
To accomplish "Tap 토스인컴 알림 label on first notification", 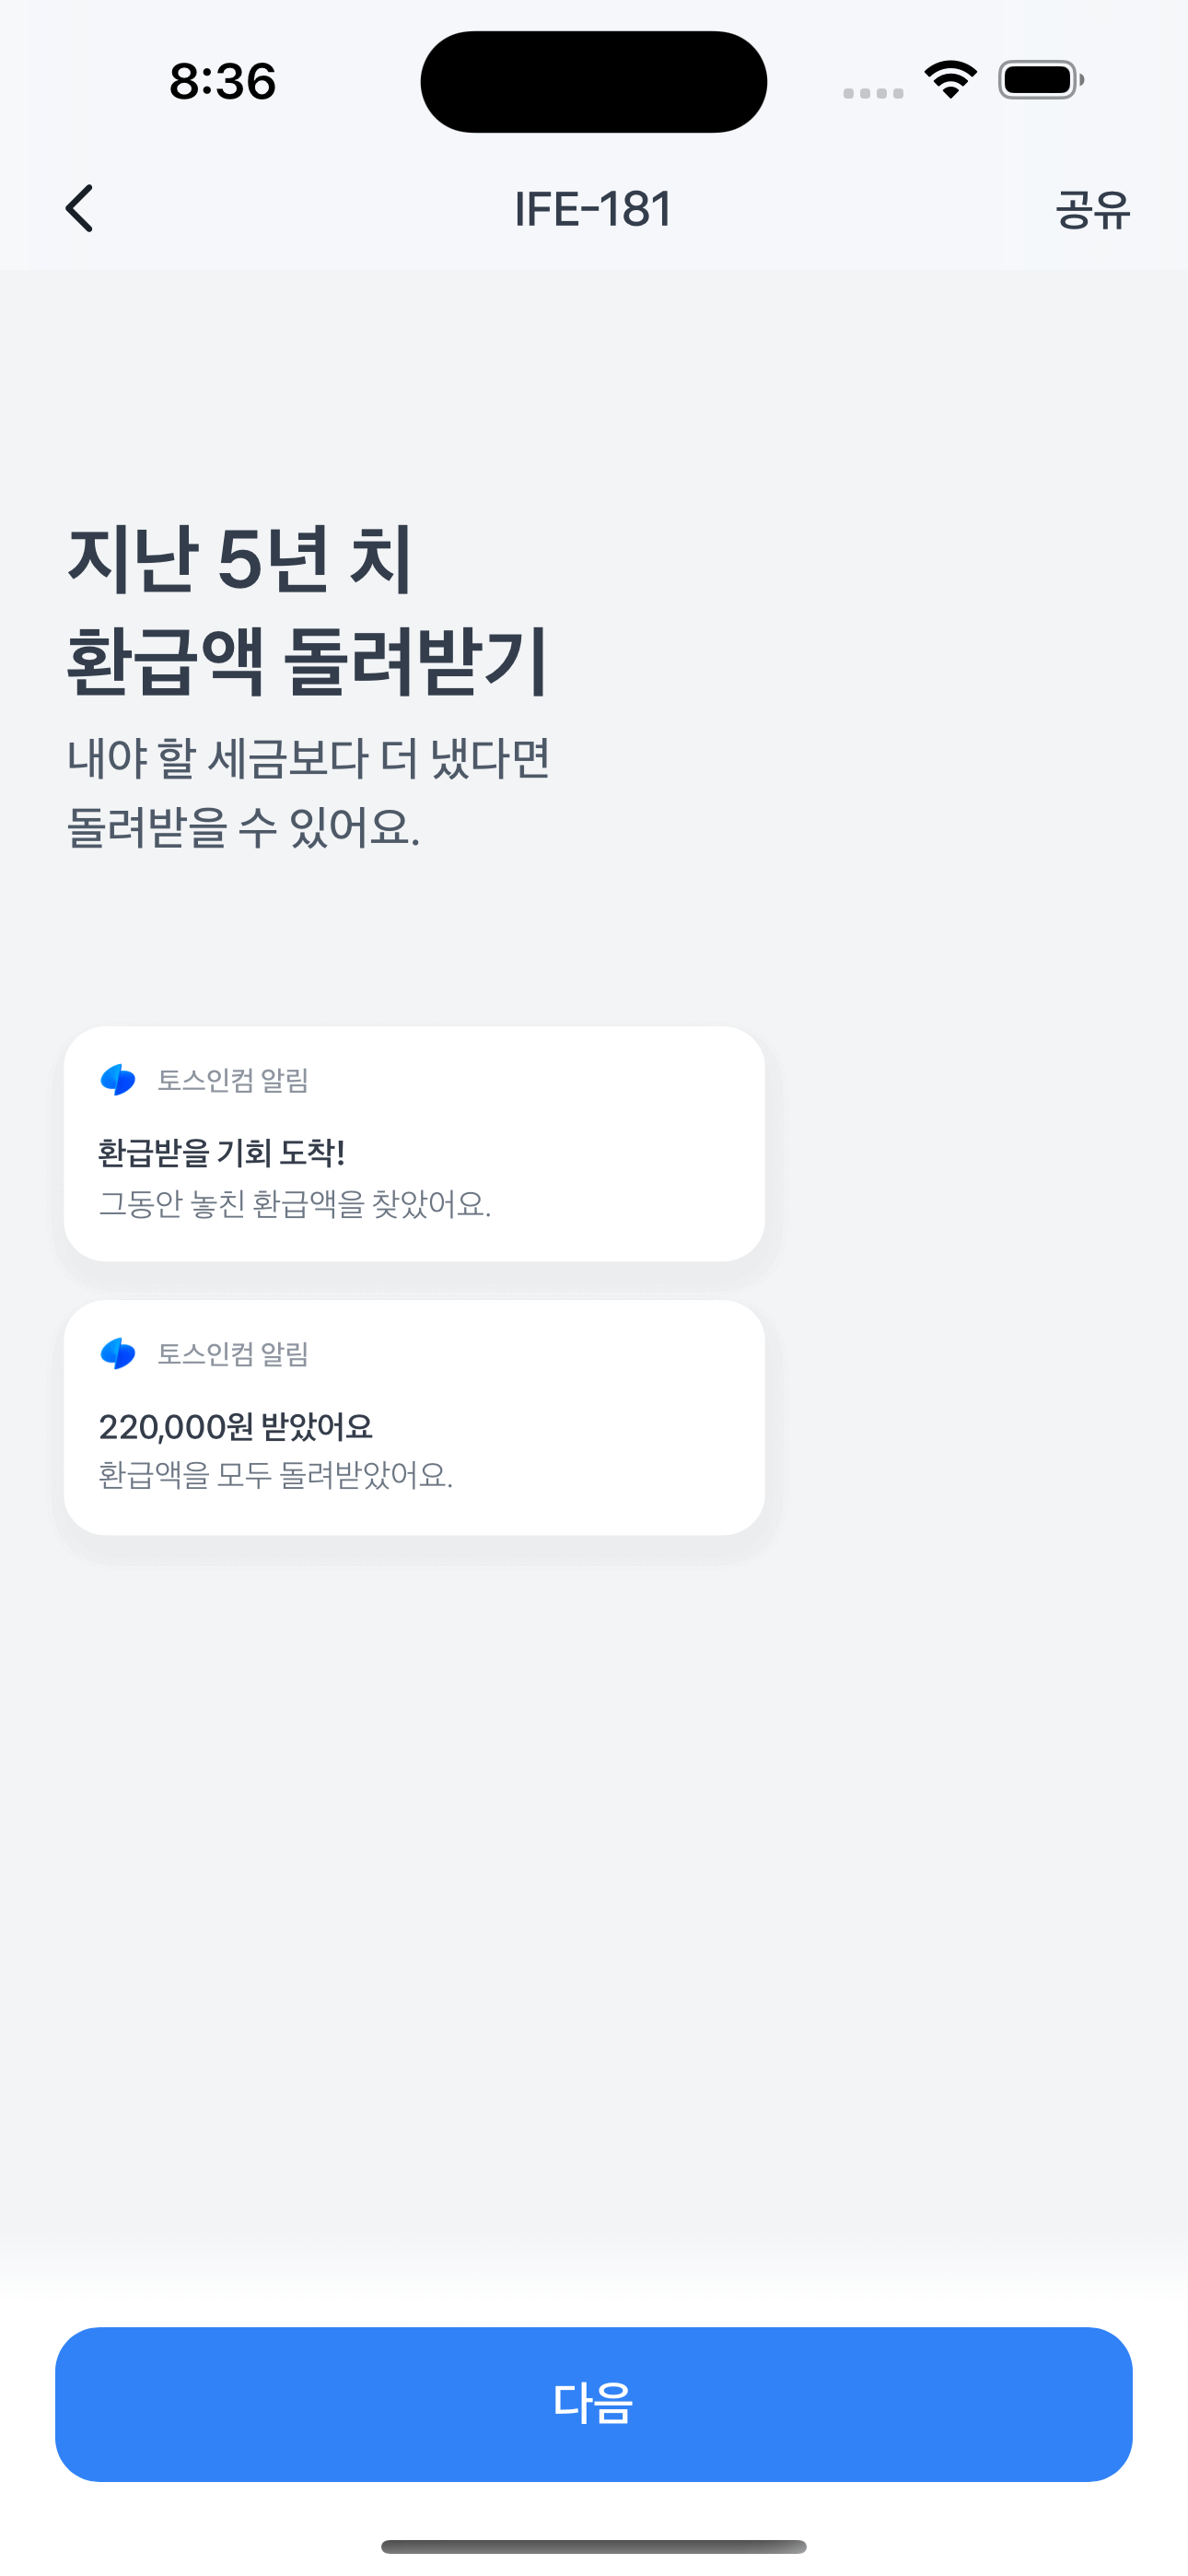I will [233, 1081].
